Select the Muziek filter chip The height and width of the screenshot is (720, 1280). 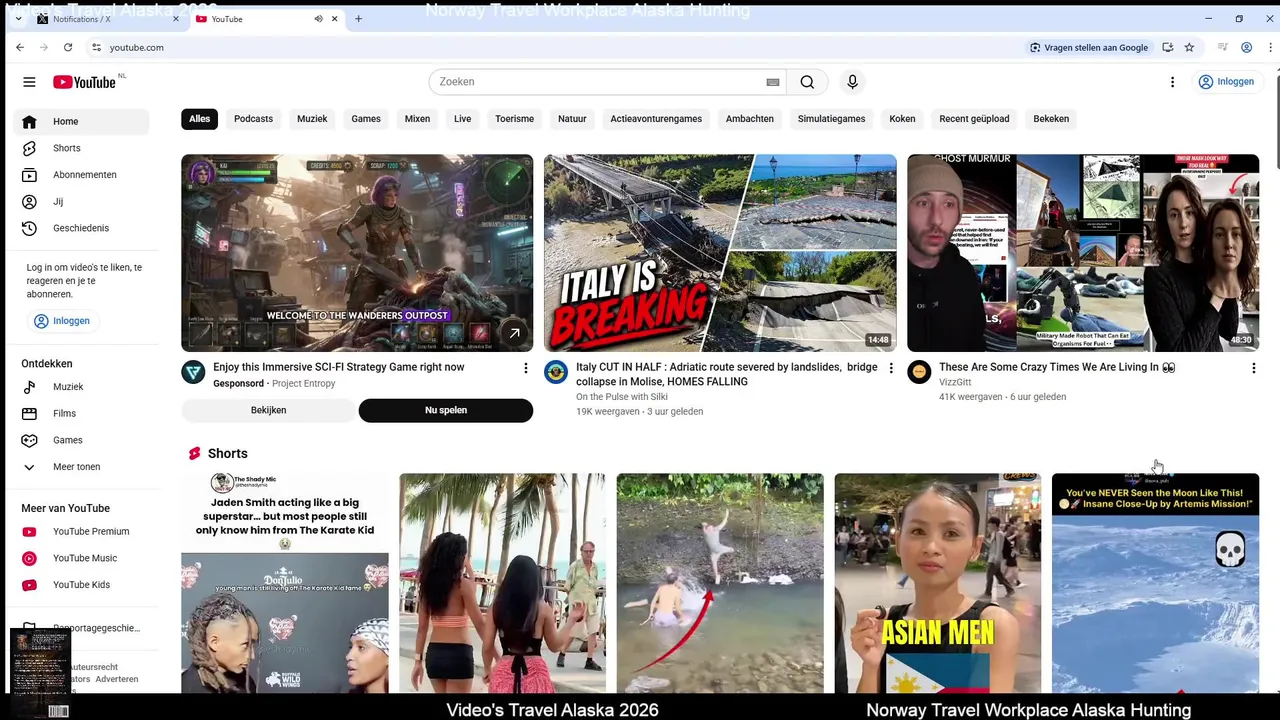pos(312,119)
